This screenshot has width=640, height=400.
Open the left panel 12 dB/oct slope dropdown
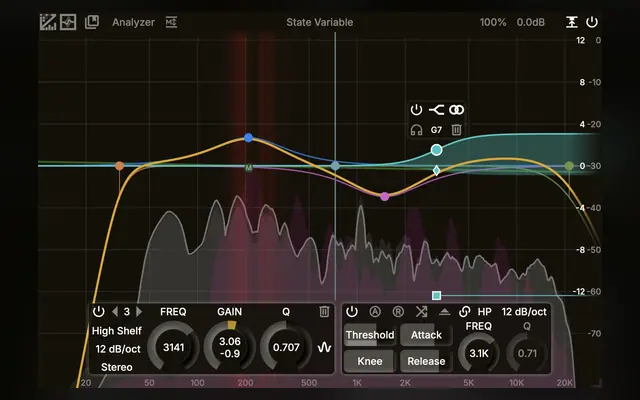pos(118,349)
